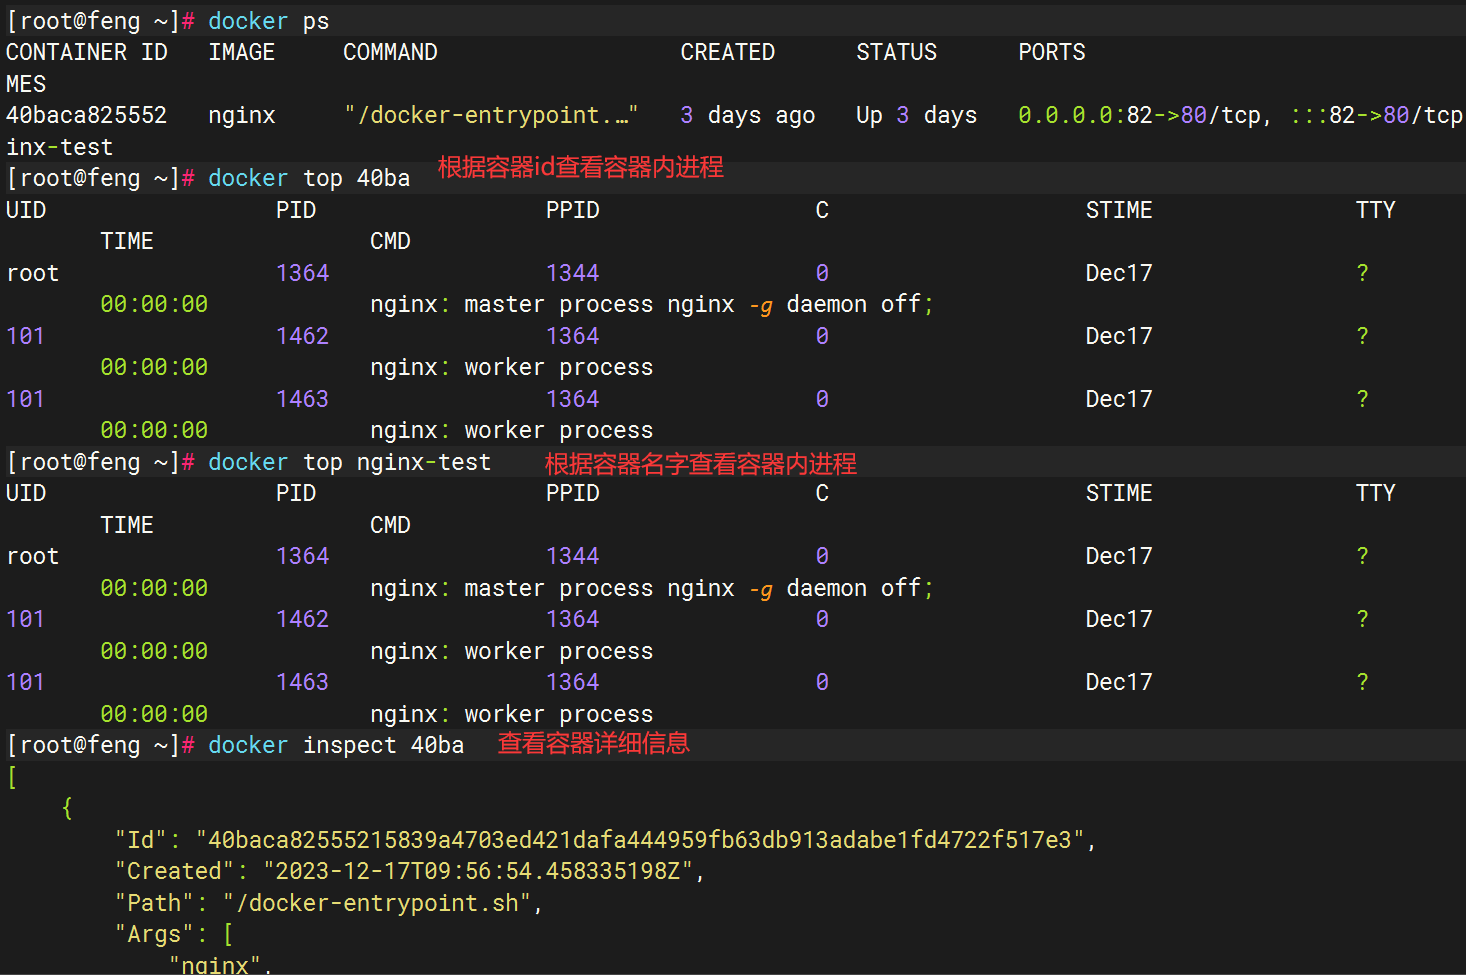Click the IPv6 port mapping ':::82->80/tcp'
1466x975 pixels.
click(x=1377, y=115)
